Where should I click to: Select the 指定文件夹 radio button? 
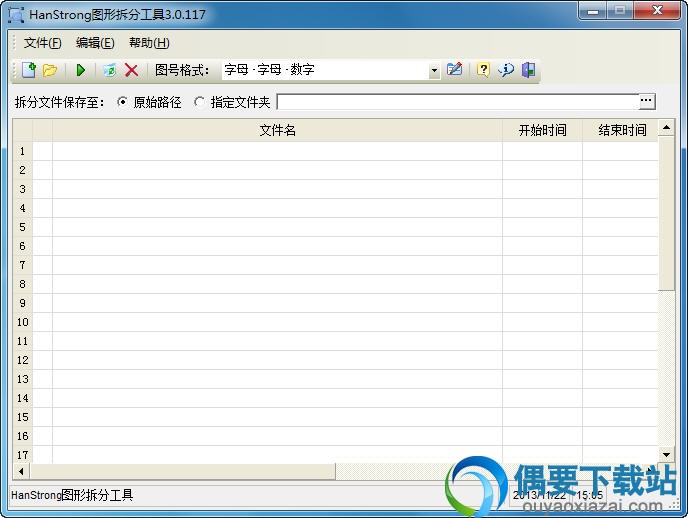point(199,102)
